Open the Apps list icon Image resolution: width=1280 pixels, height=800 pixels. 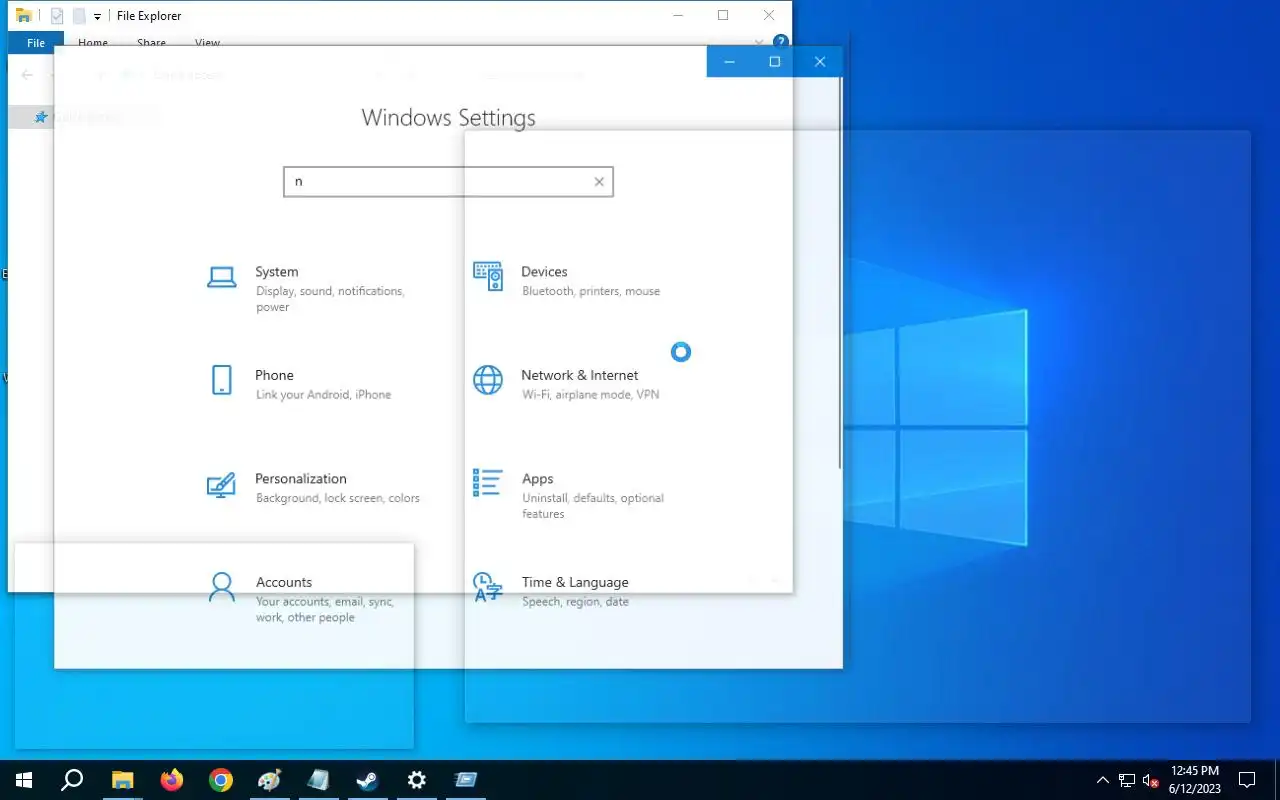(487, 483)
